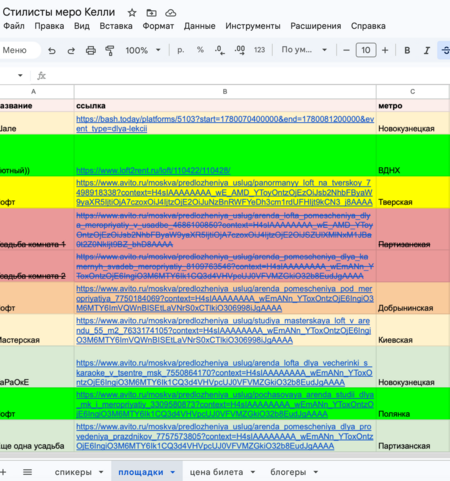The image size is (450, 481).
Task: Open the all sheets list icon
Action: pos(27,472)
